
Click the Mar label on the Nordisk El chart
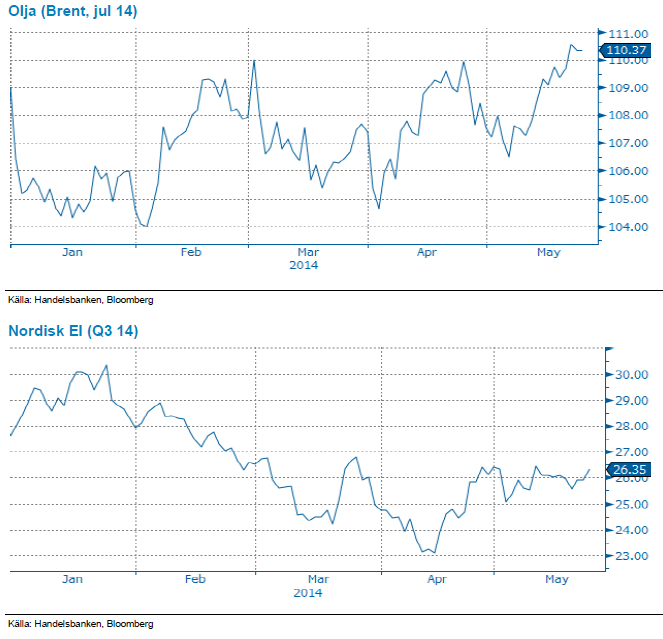(318, 579)
